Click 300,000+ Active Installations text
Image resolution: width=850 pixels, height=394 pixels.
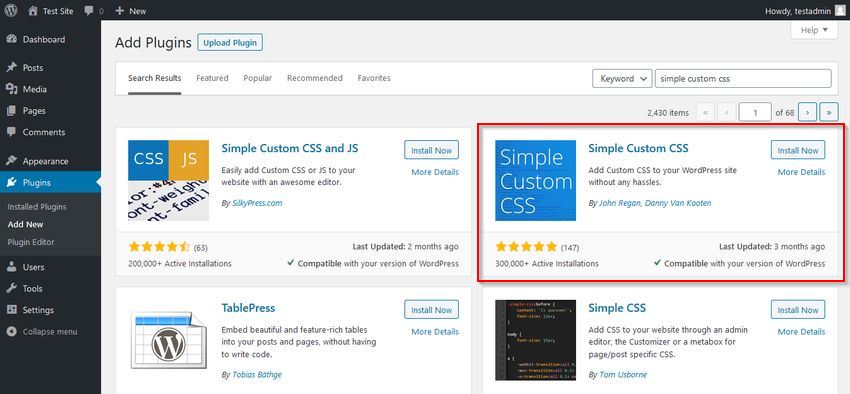(x=547, y=263)
